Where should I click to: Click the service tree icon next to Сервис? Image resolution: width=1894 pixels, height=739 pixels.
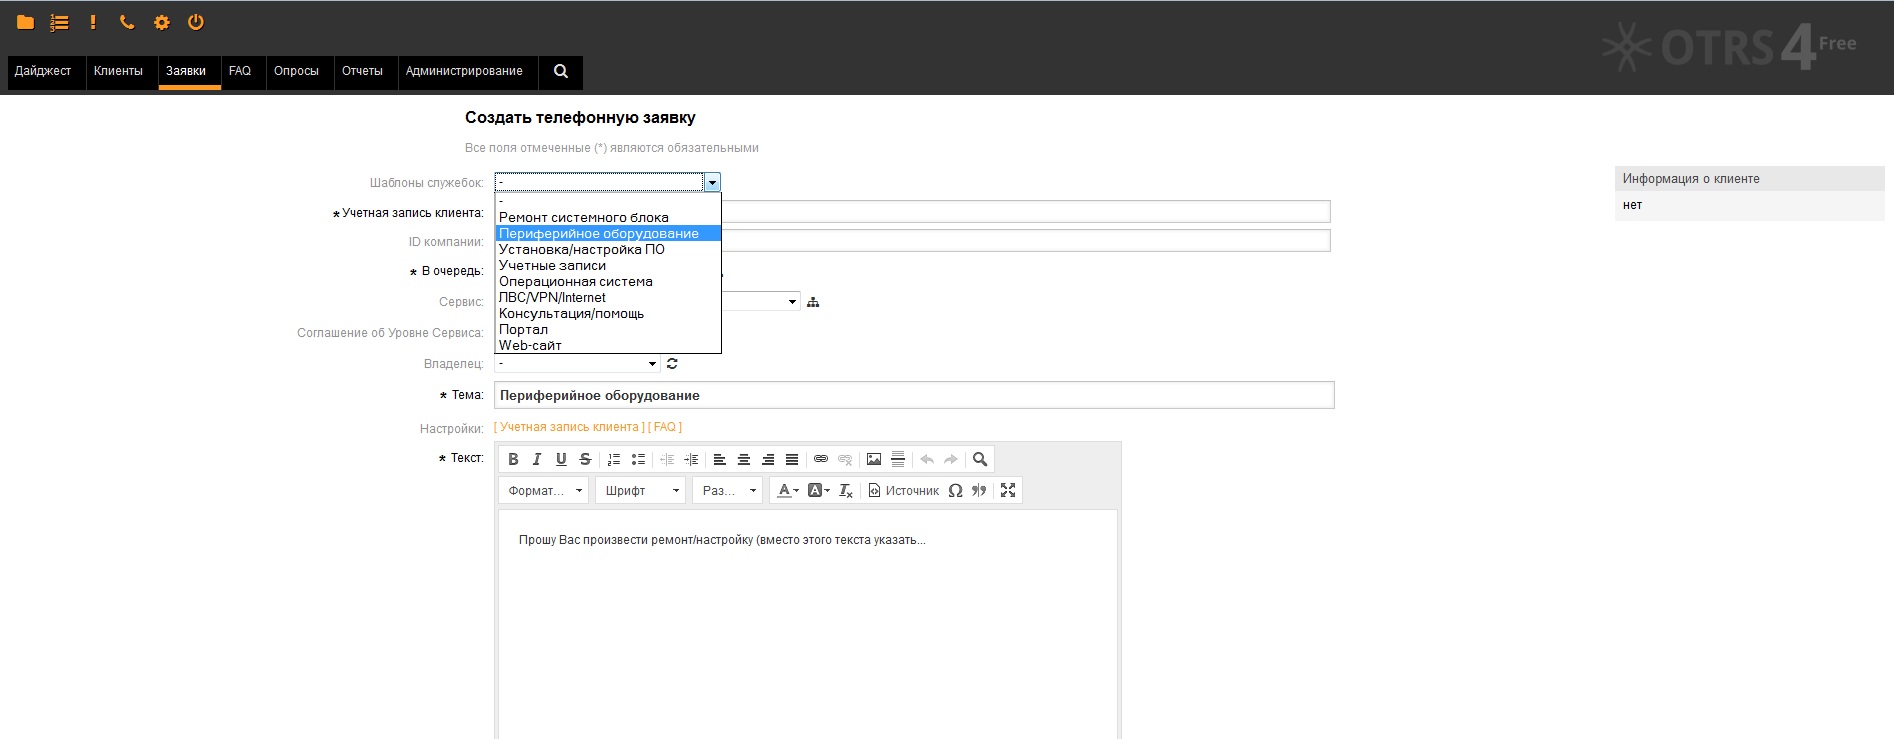tap(813, 302)
